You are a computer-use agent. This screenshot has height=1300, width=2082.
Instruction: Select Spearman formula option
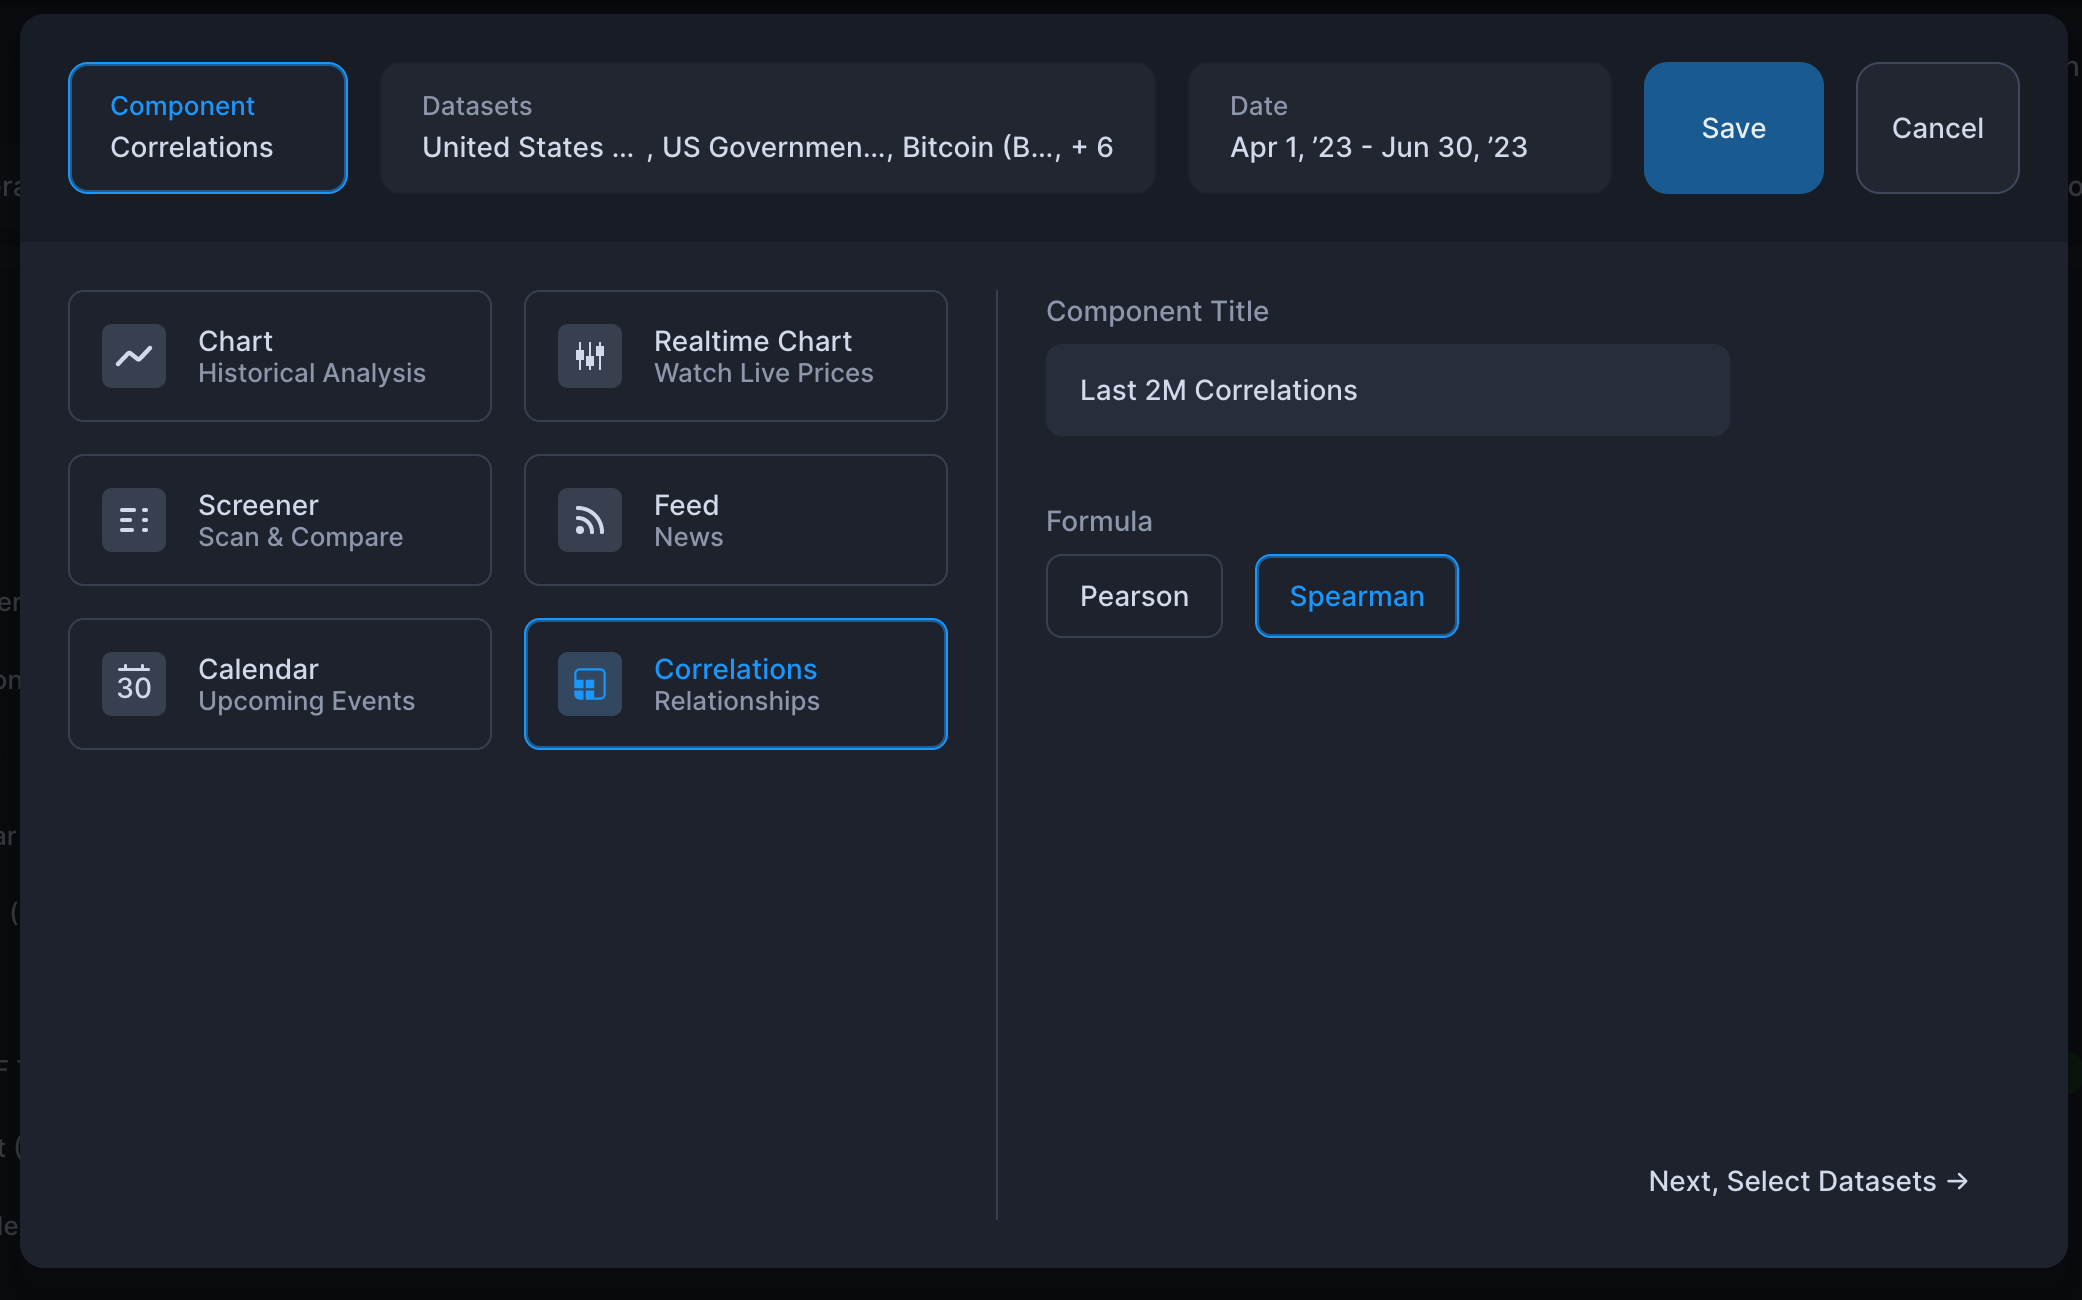(x=1356, y=596)
